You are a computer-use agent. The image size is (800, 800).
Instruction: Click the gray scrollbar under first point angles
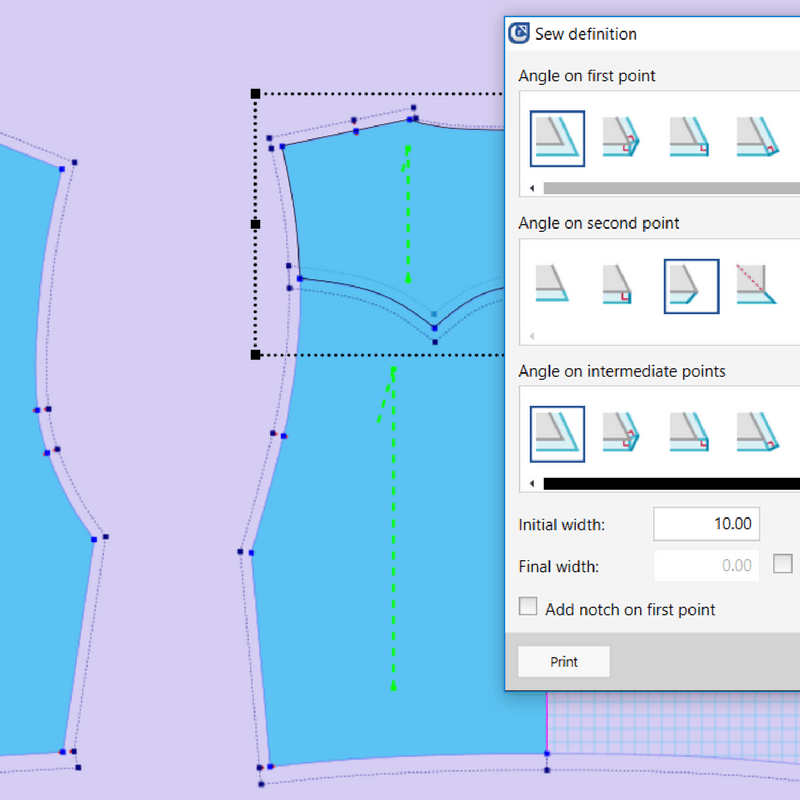coord(671,188)
